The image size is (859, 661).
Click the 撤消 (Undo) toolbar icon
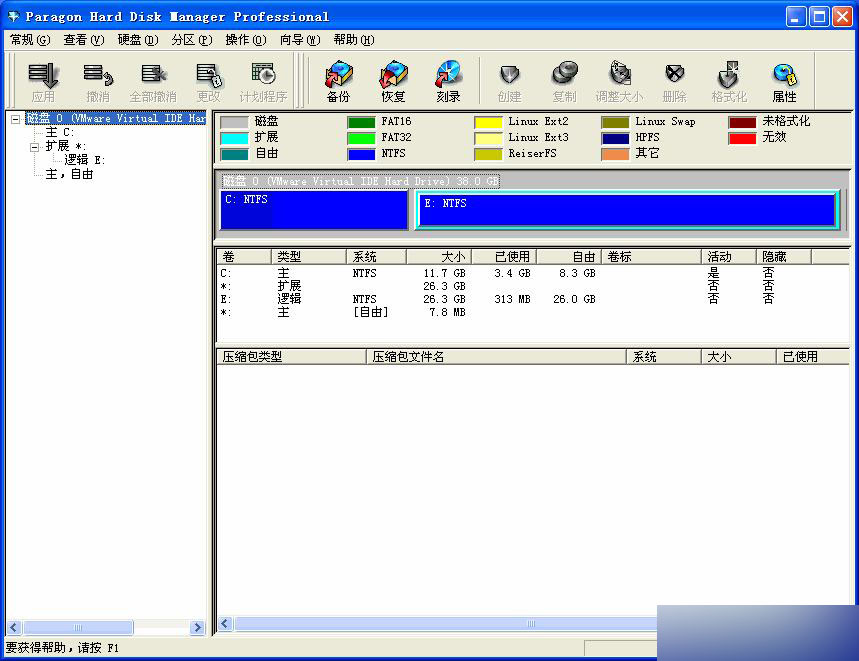(98, 82)
